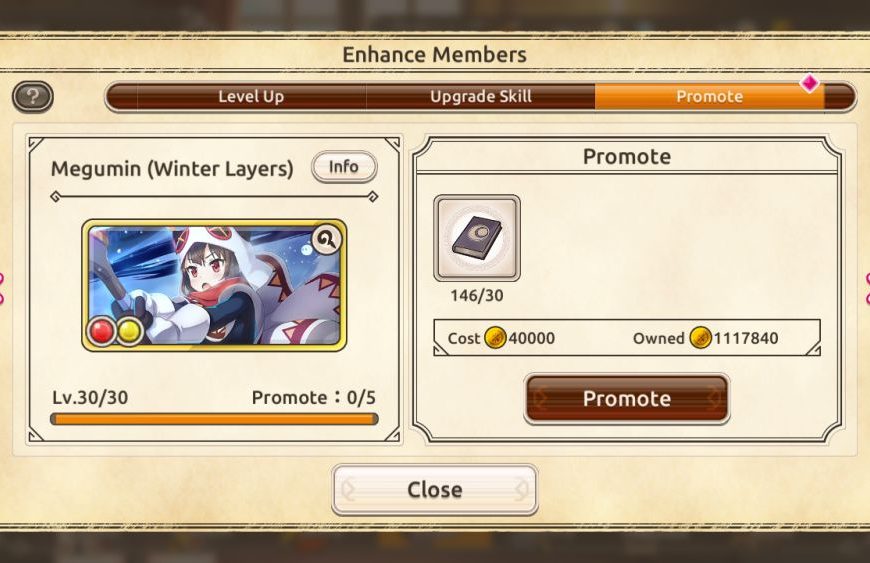
Task: Tap the yellow attribute orb on card
Action: [x=130, y=331]
